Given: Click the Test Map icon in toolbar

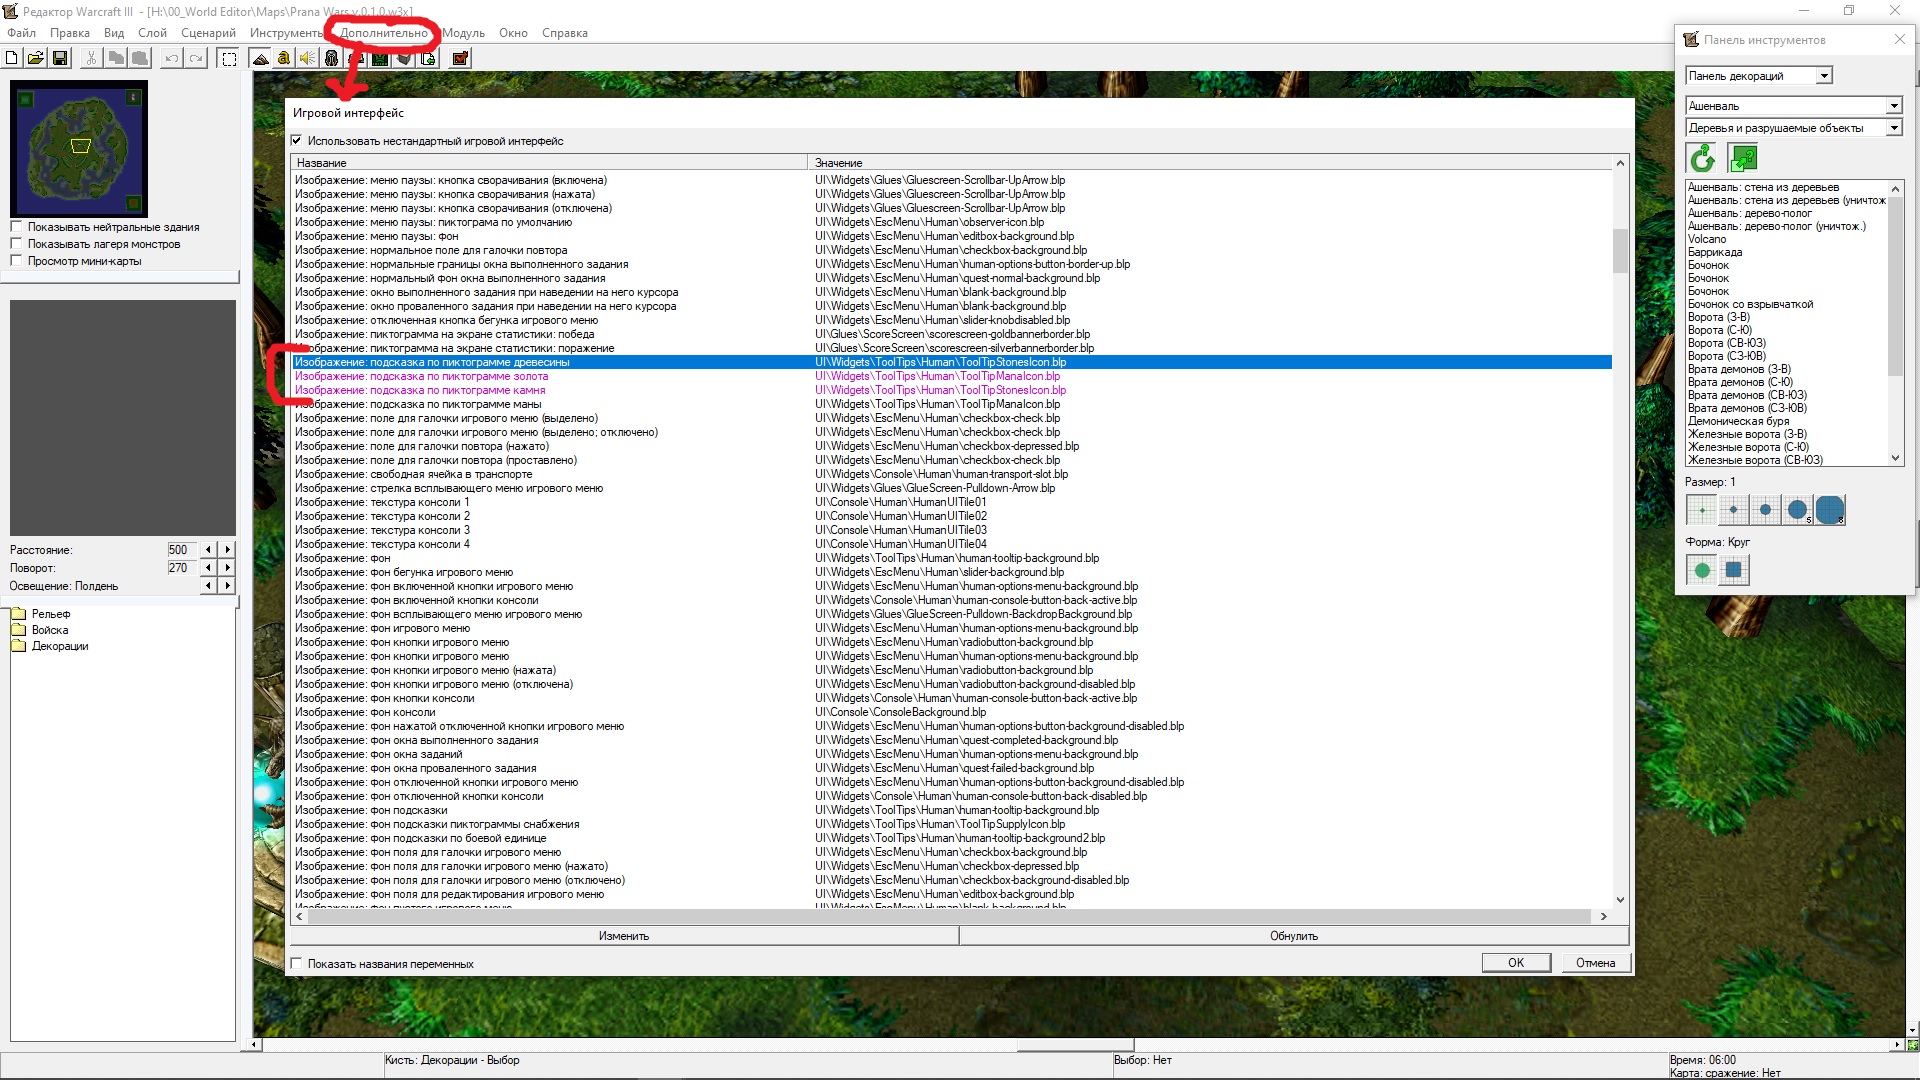Looking at the screenshot, I should point(460,59).
